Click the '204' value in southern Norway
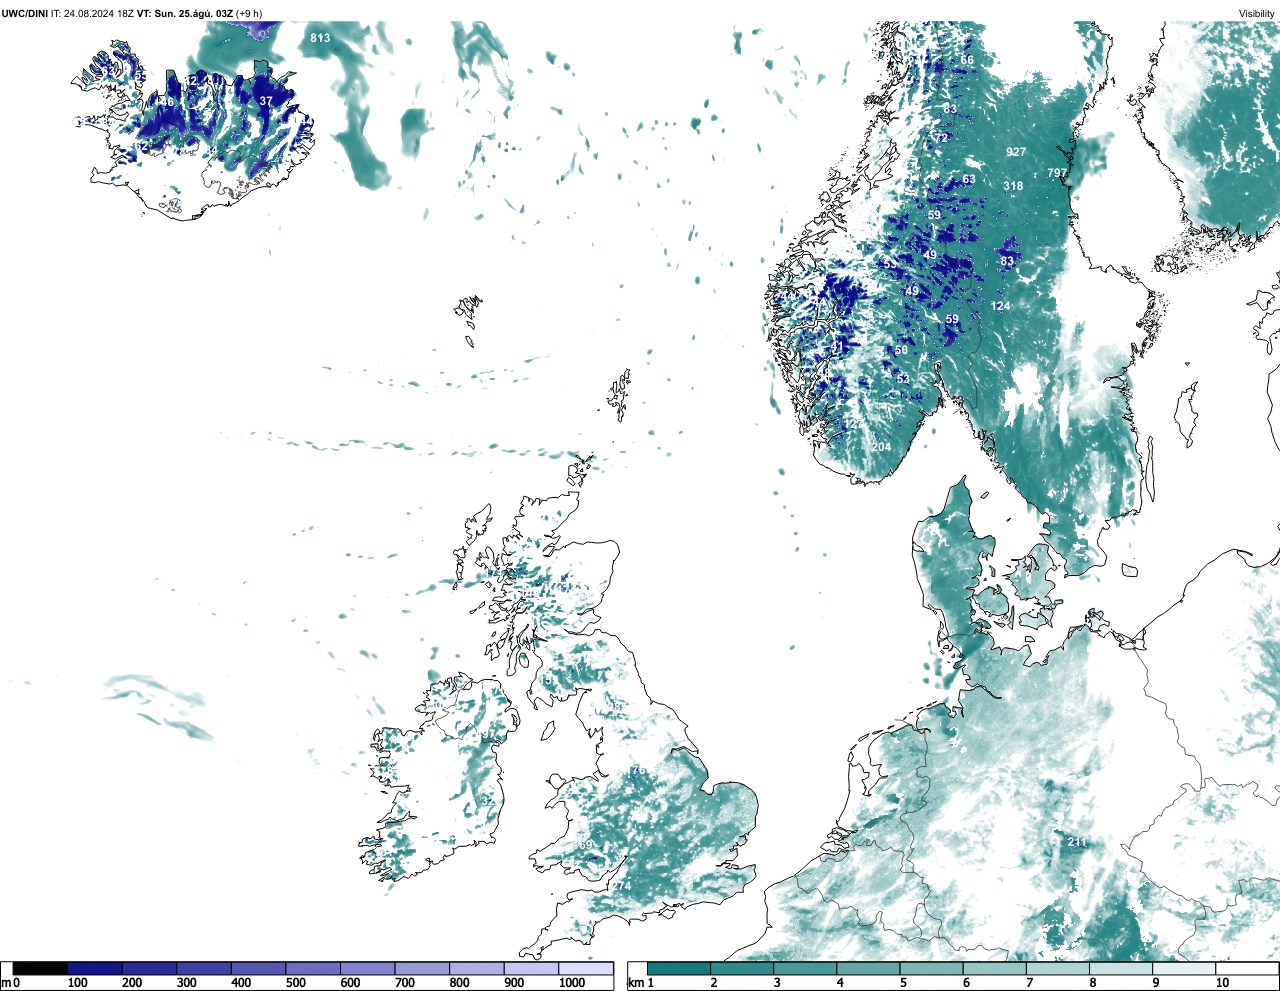 coord(881,447)
